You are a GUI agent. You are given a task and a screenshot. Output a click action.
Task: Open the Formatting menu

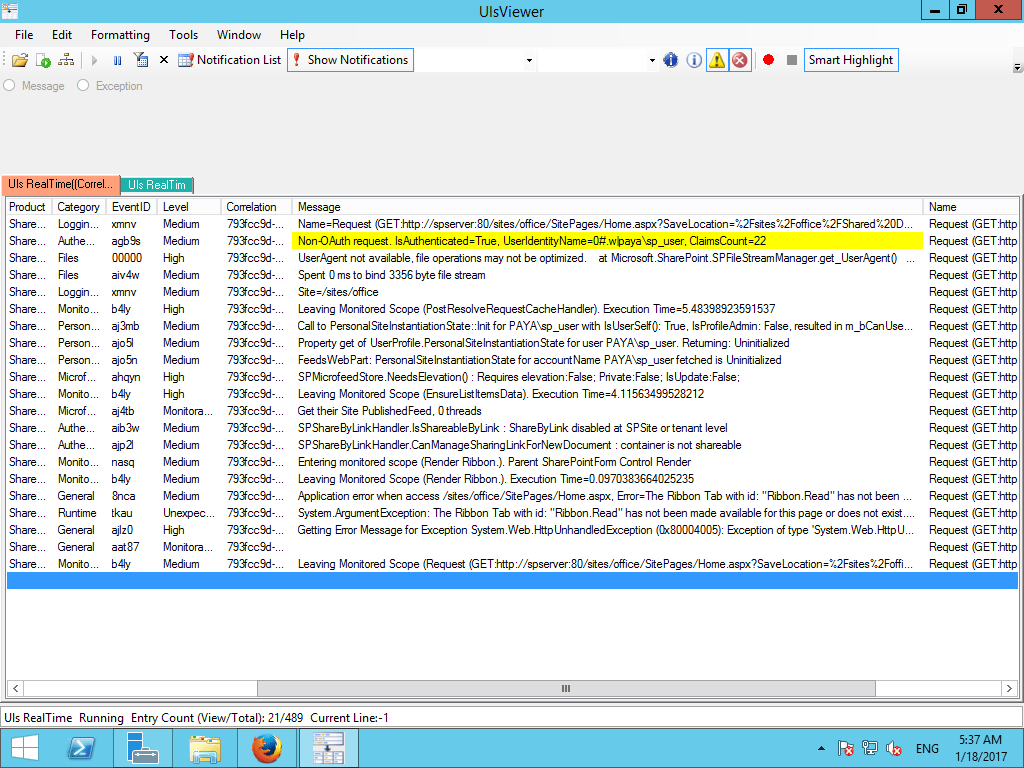(x=120, y=35)
